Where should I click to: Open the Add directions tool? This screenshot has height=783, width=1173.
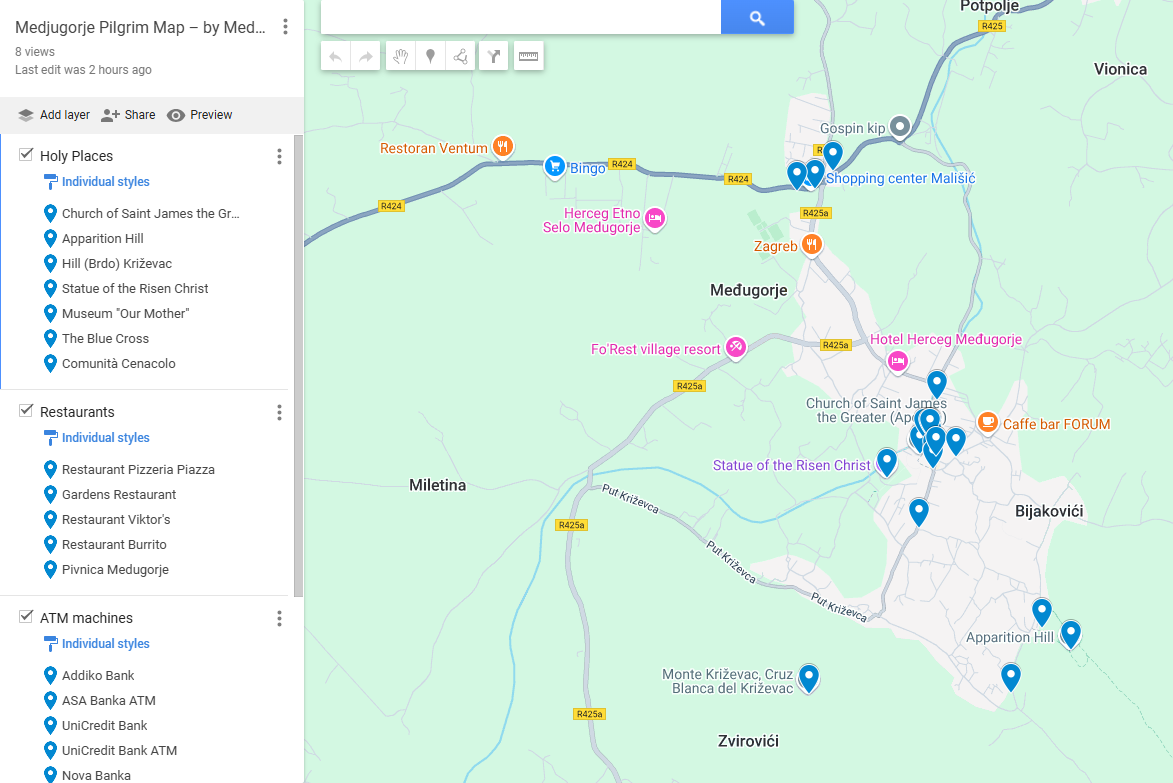coord(494,56)
